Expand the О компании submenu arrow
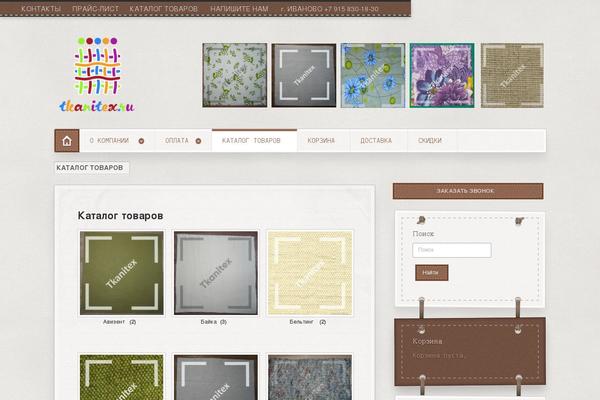Viewport: 600px width, 400px height. [141, 141]
